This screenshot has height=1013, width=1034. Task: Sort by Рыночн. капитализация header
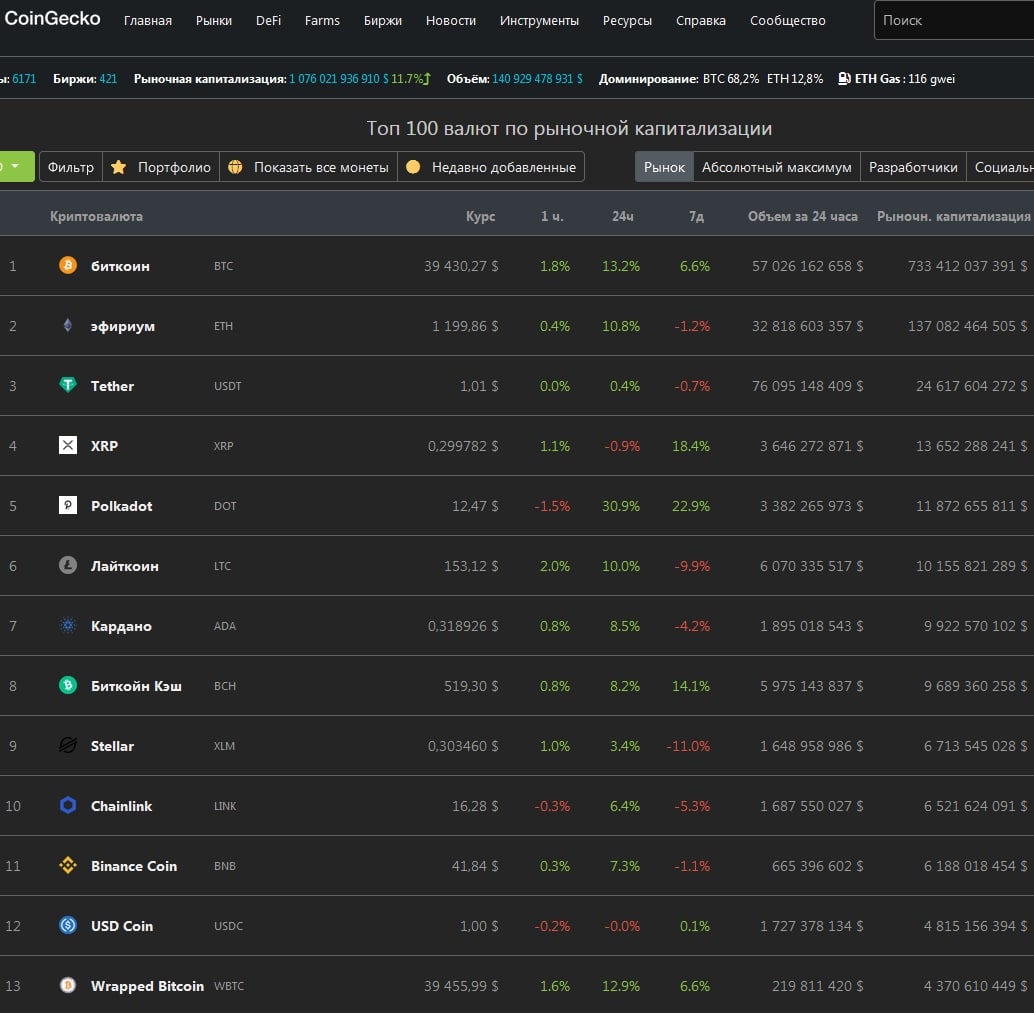pyautogui.click(x=954, y=216)
